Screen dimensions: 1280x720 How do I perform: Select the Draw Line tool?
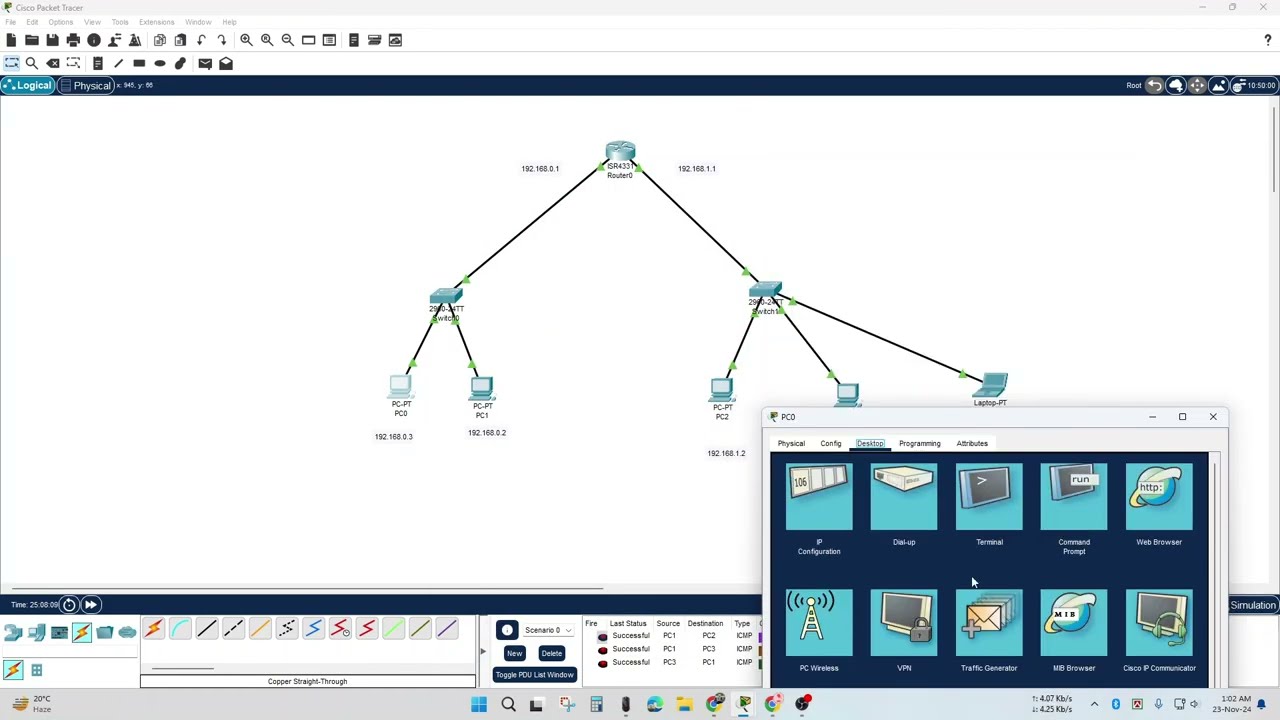click(118, 63)
